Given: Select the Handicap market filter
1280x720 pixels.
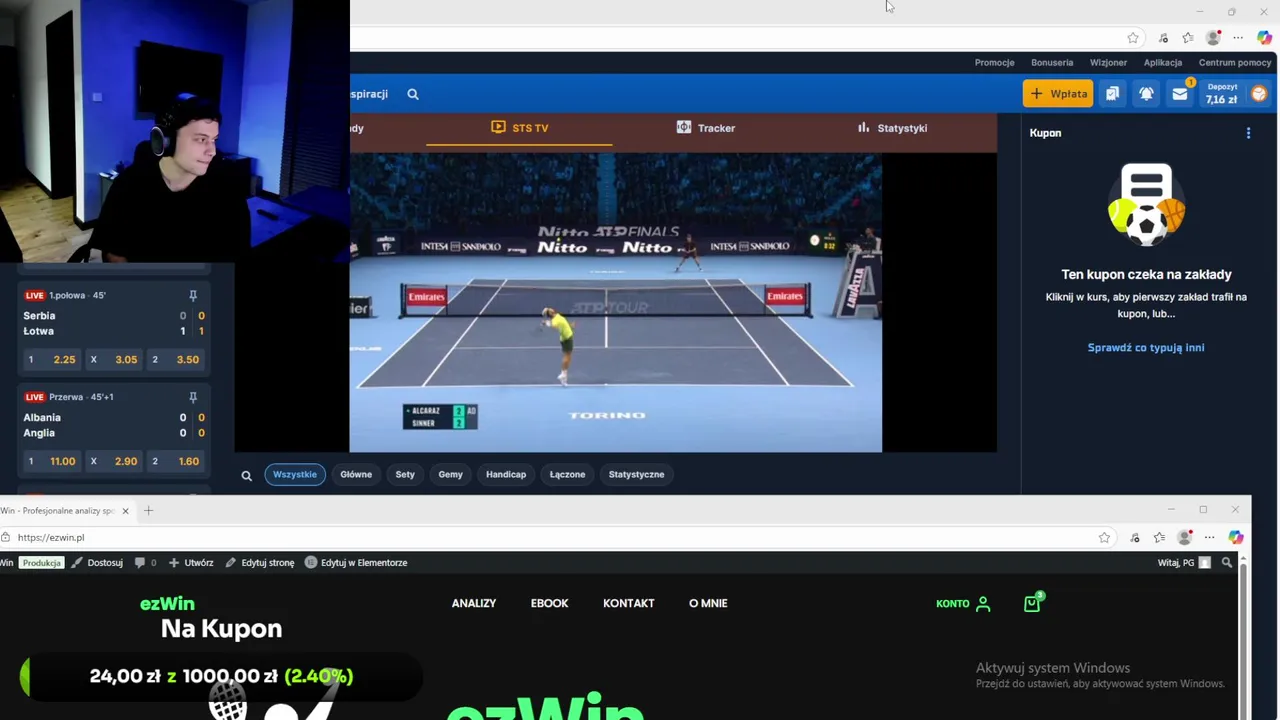Looking at the screenshot, I should (x=506, y=475).
